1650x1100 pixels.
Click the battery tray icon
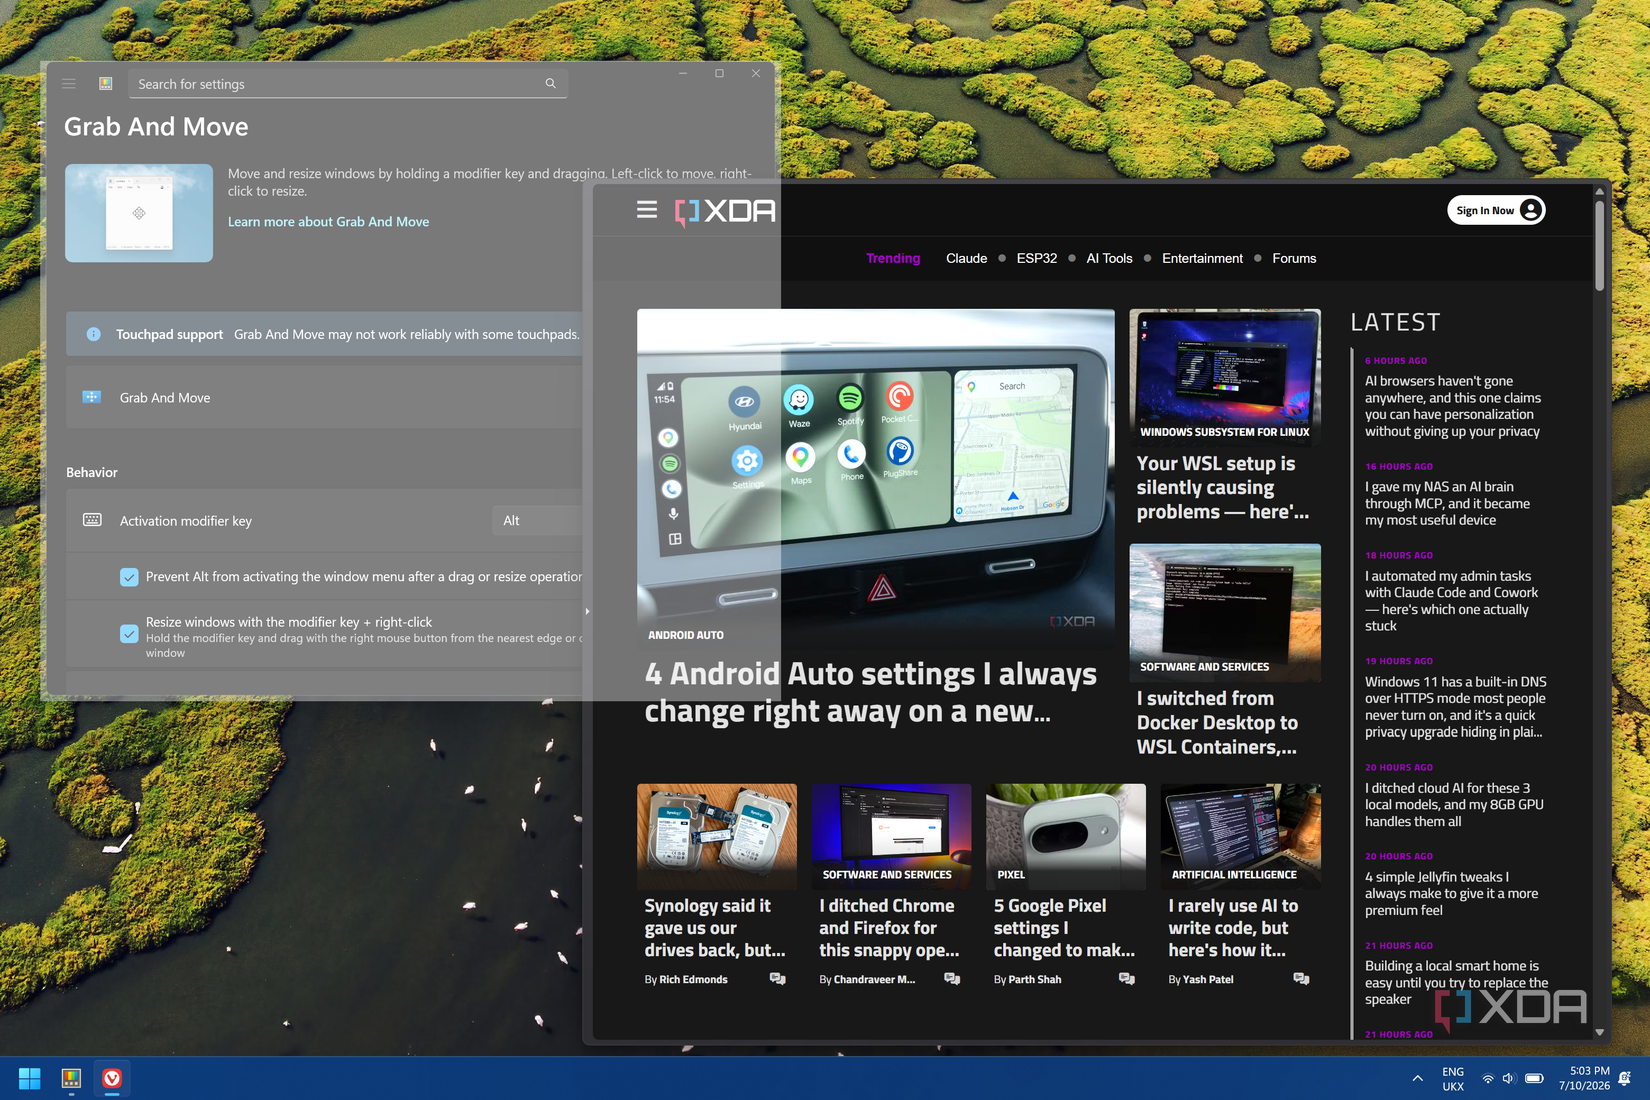(1535, 1079)
